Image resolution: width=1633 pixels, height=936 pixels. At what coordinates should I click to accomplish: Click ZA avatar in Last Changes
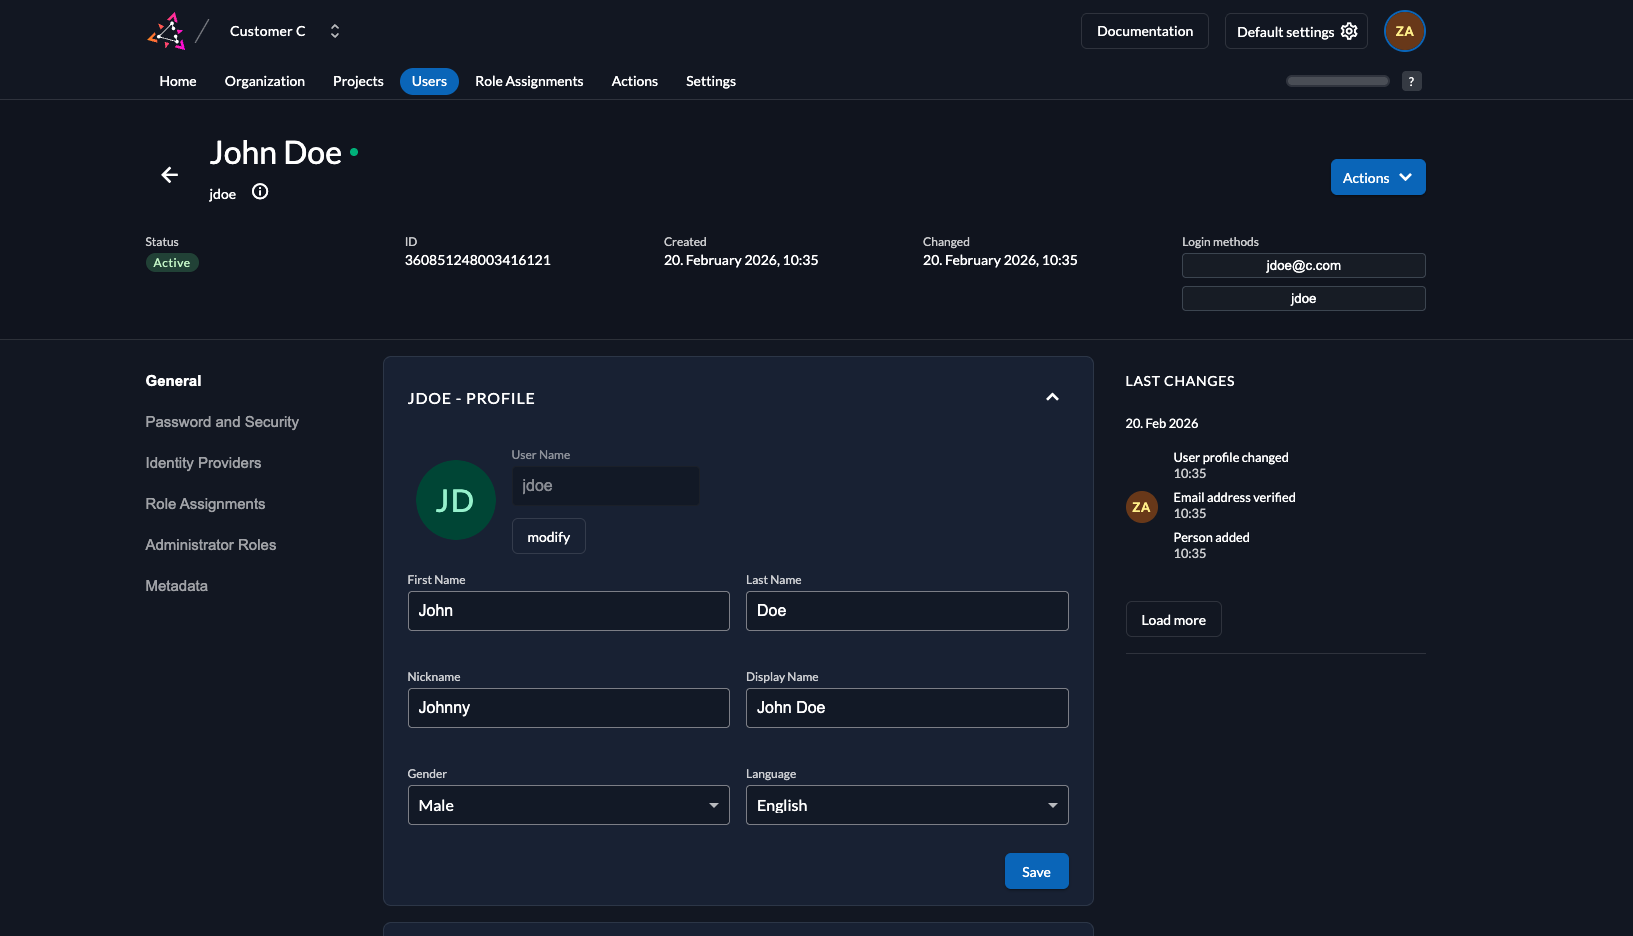[1141, 507]
